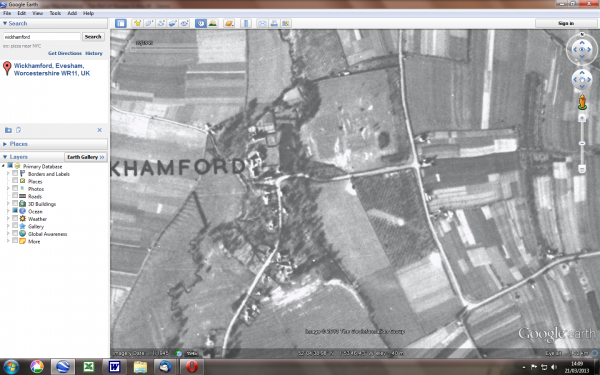Image resolution: width=600 pixels, height=375 pixels.
Task: Show sunlight across the landscape
Action: [212, 23]
